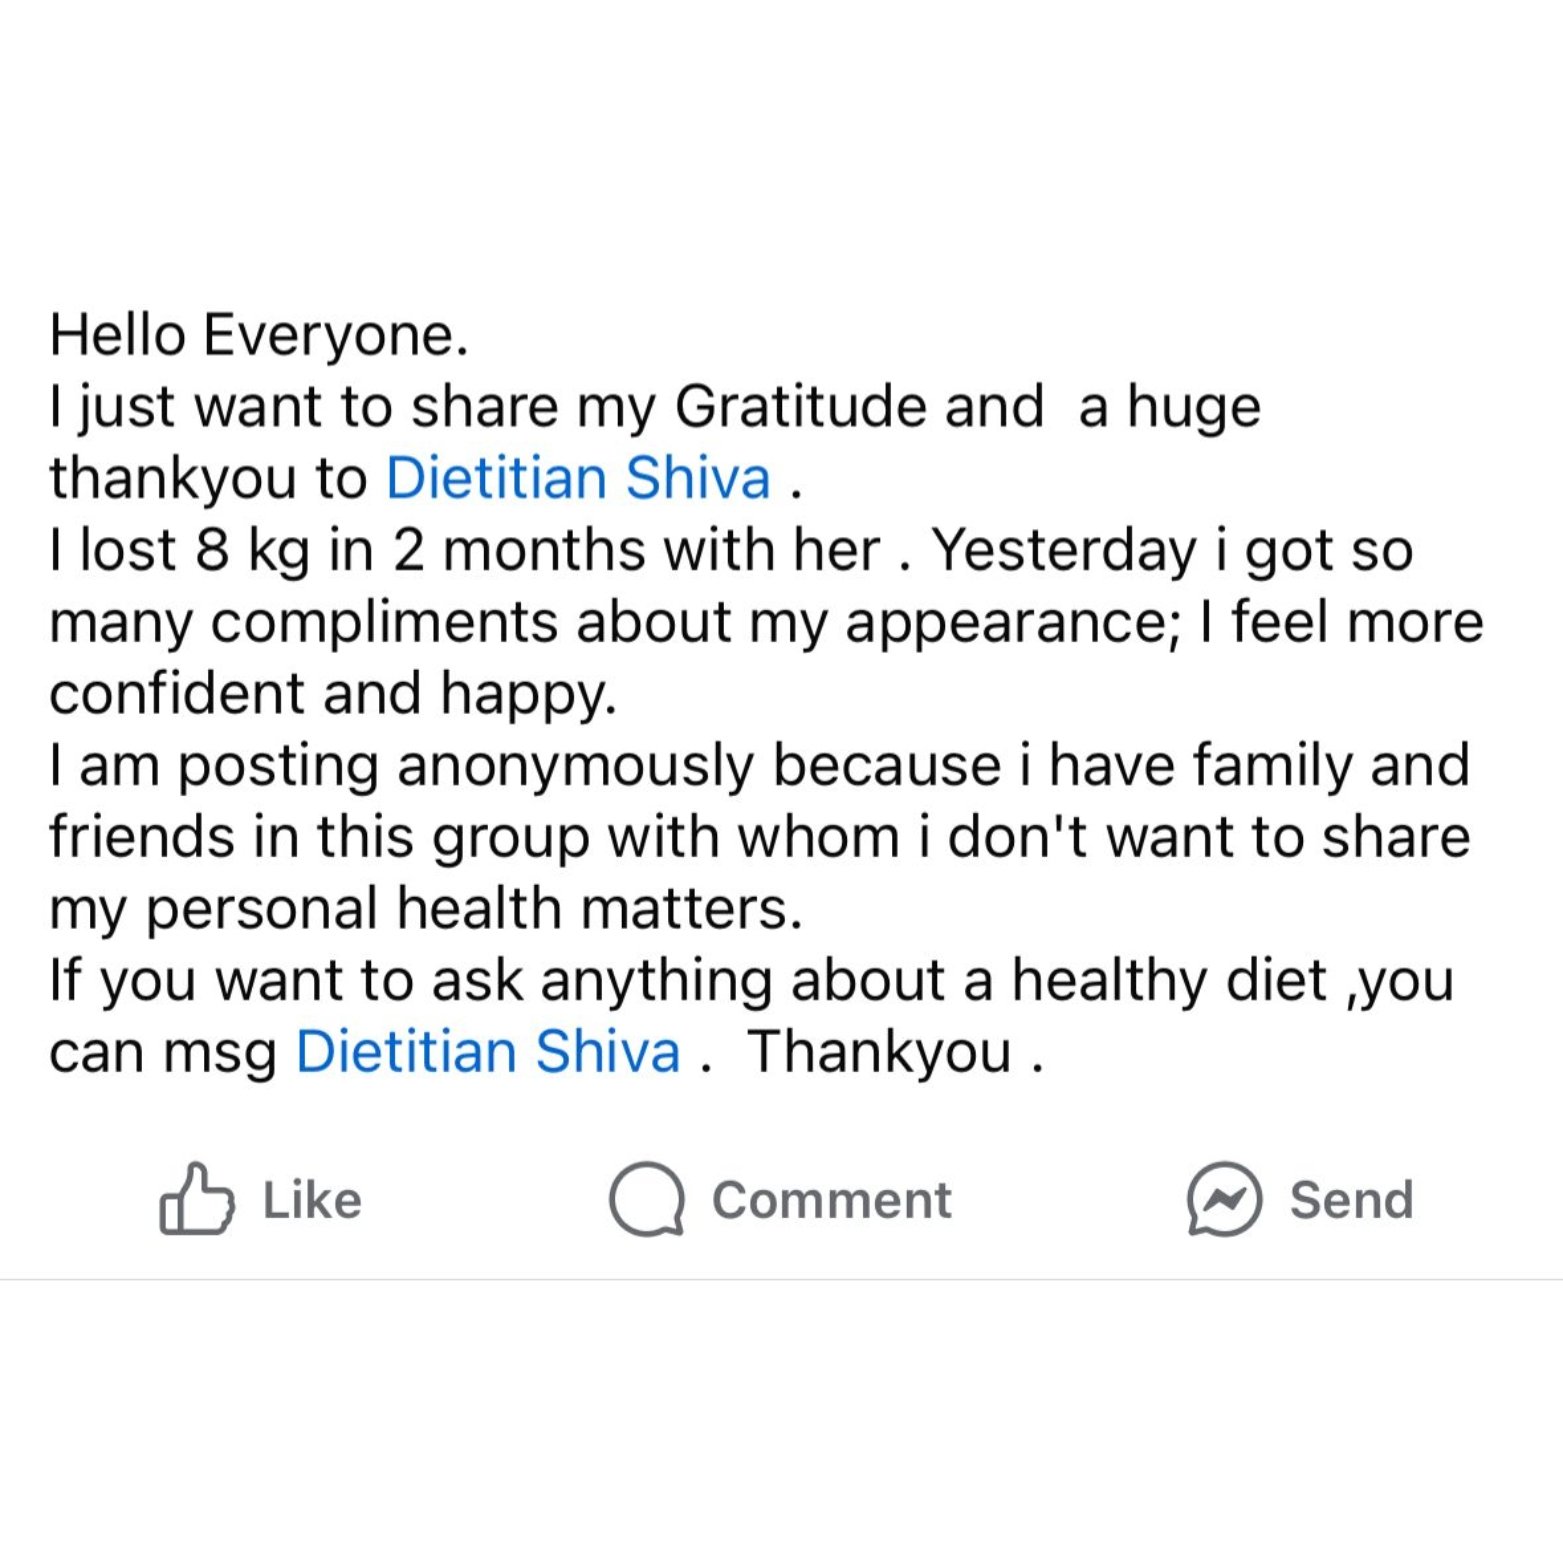Click the words "a huge" in the post
The width and height of the screenshot is (1563, 1563).
click(1168, 407)
